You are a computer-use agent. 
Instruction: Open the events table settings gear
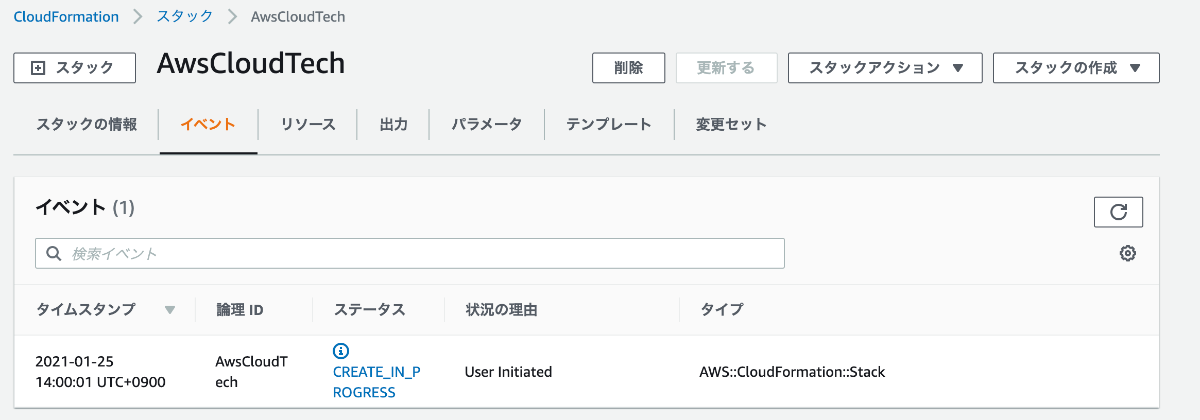1128,254
